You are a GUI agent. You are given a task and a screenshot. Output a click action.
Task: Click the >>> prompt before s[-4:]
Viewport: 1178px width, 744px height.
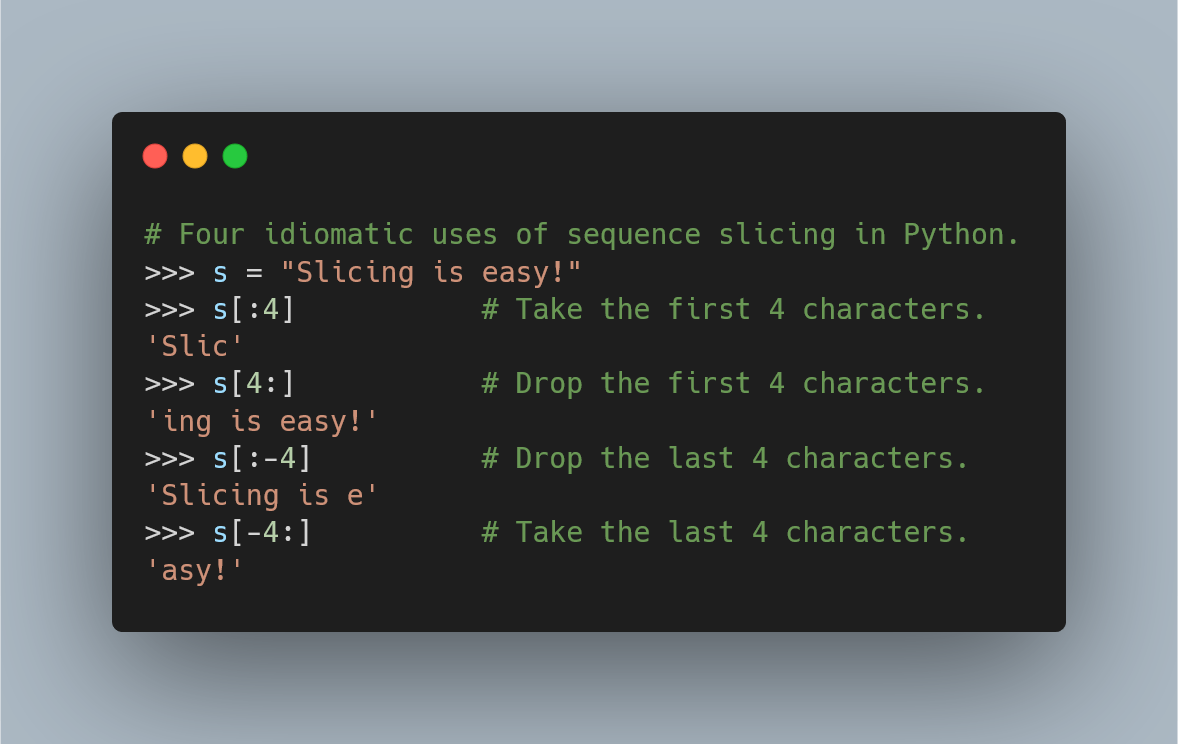click(x=169, y=532)
